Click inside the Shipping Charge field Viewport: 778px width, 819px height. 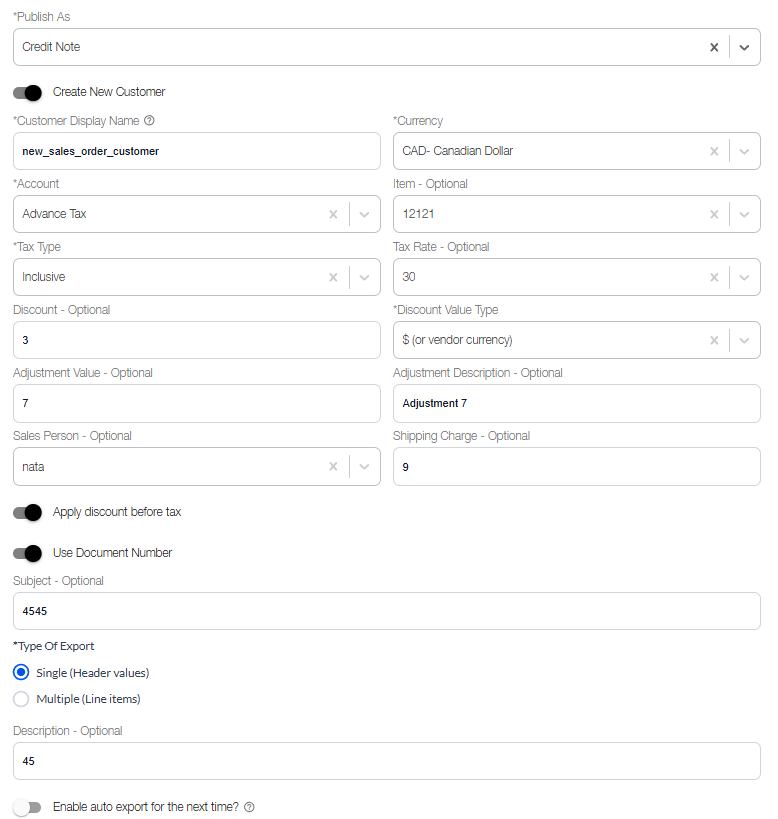point(575,466)
